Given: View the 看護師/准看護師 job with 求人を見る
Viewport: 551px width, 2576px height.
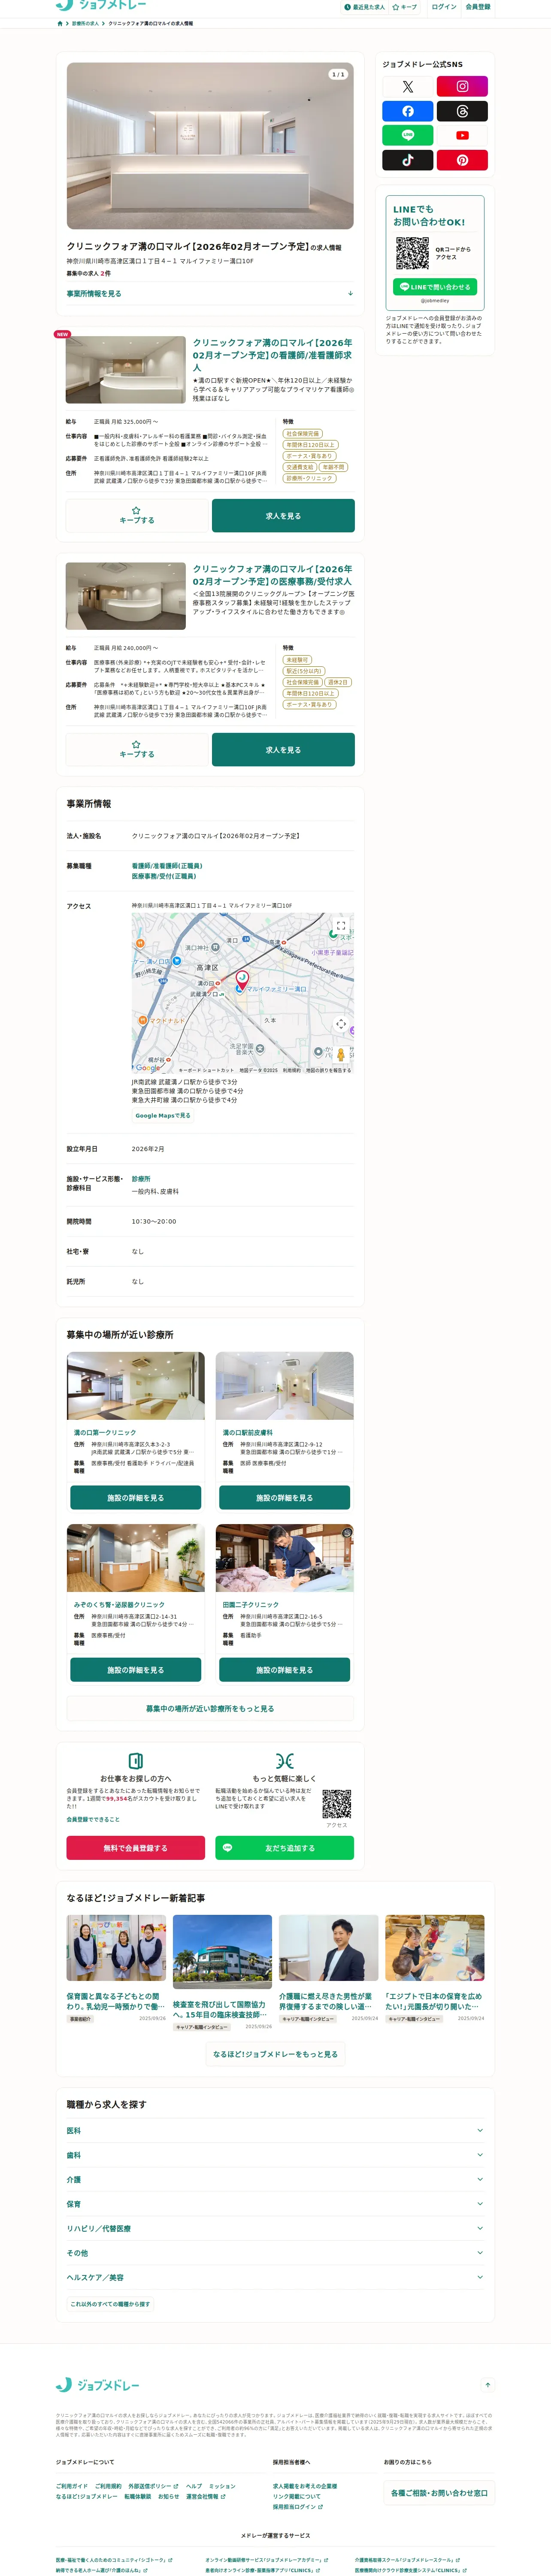Looking at the screenshot, I should click(283, 515).
